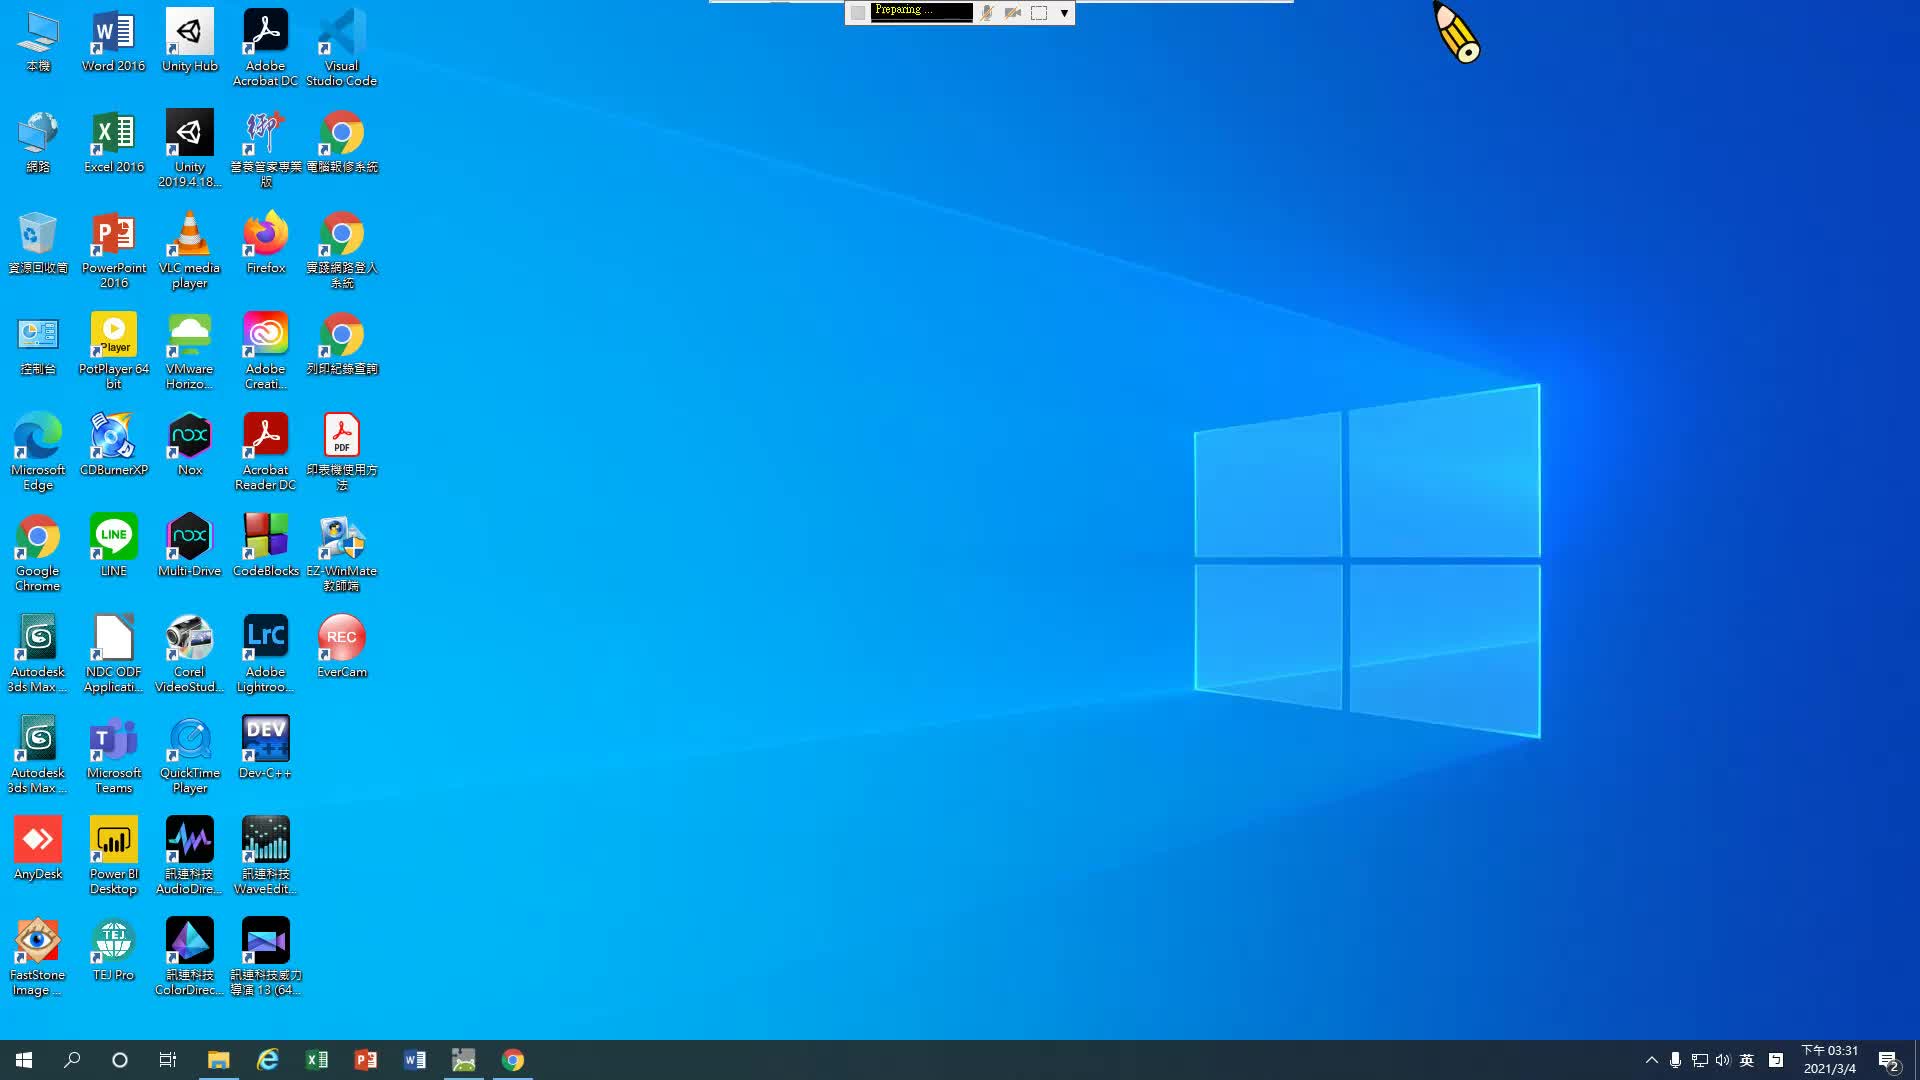The image size is (1920, 1080).
Task: Select the Adobe Lightroom Classic icon
Action: click(x=265, y=654)
